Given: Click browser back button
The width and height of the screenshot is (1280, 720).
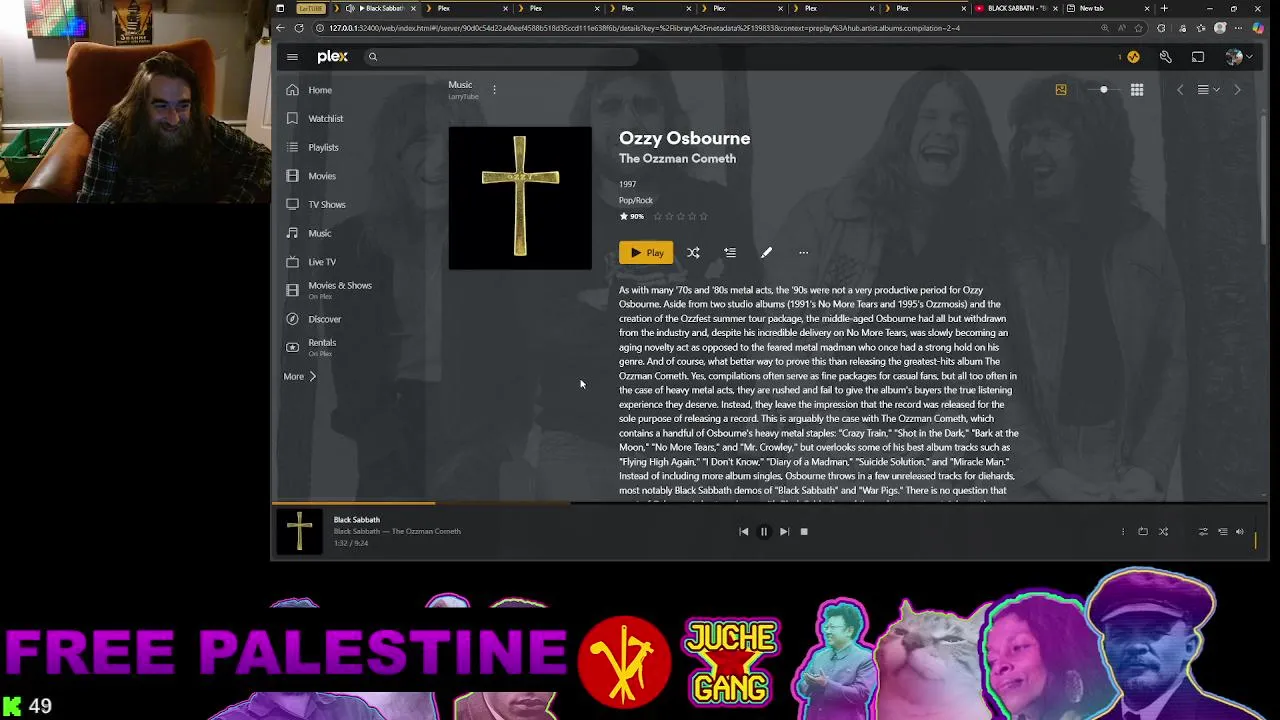Looking at the screenshot, I should pyautogui.click(x=281, y=28).
